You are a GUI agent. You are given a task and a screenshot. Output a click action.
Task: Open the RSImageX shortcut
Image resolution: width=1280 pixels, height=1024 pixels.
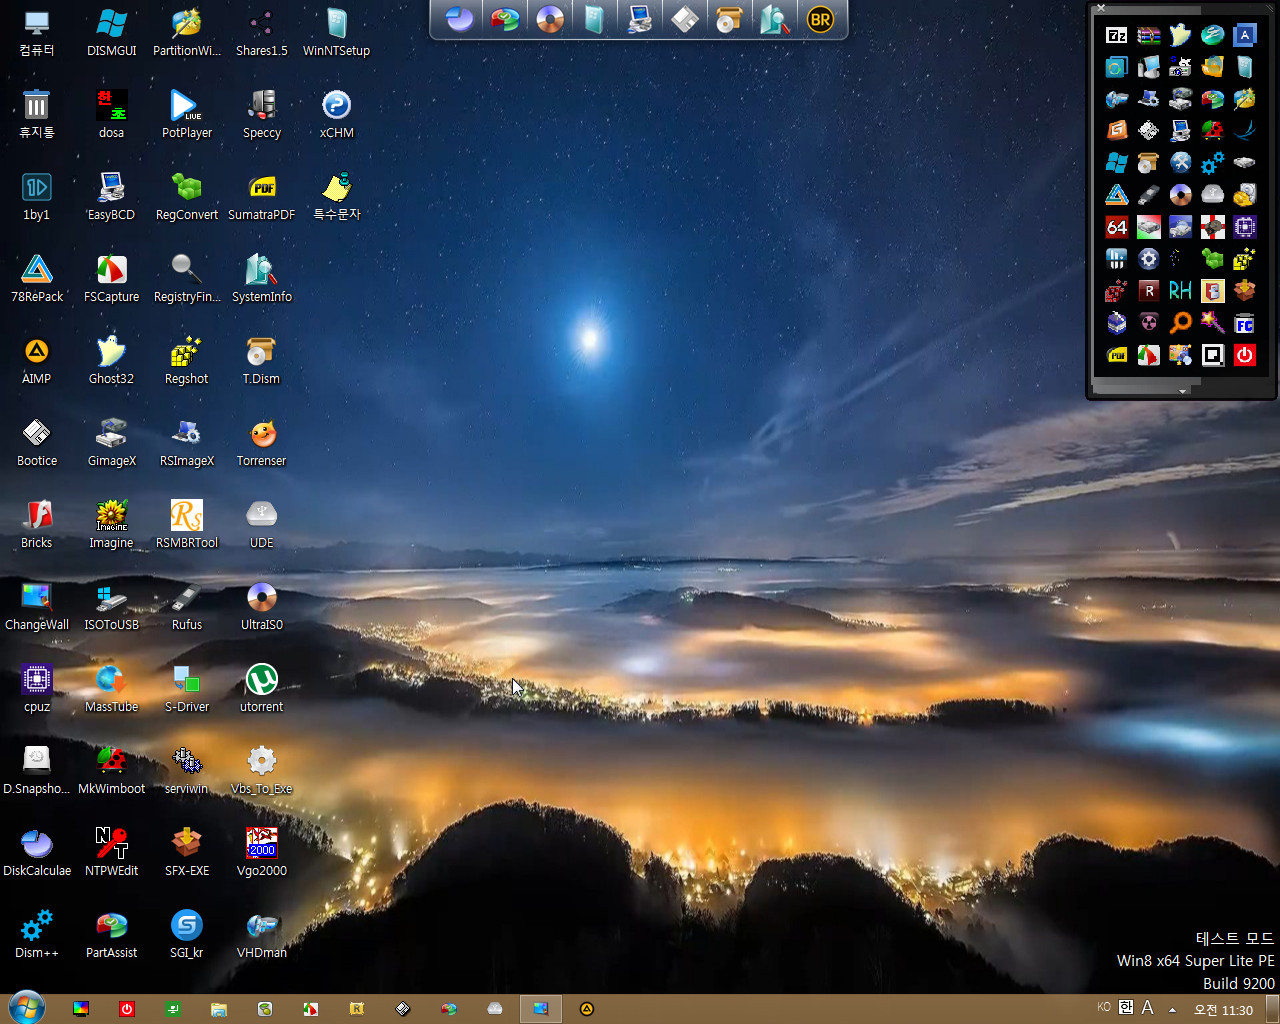click(187, 443)
